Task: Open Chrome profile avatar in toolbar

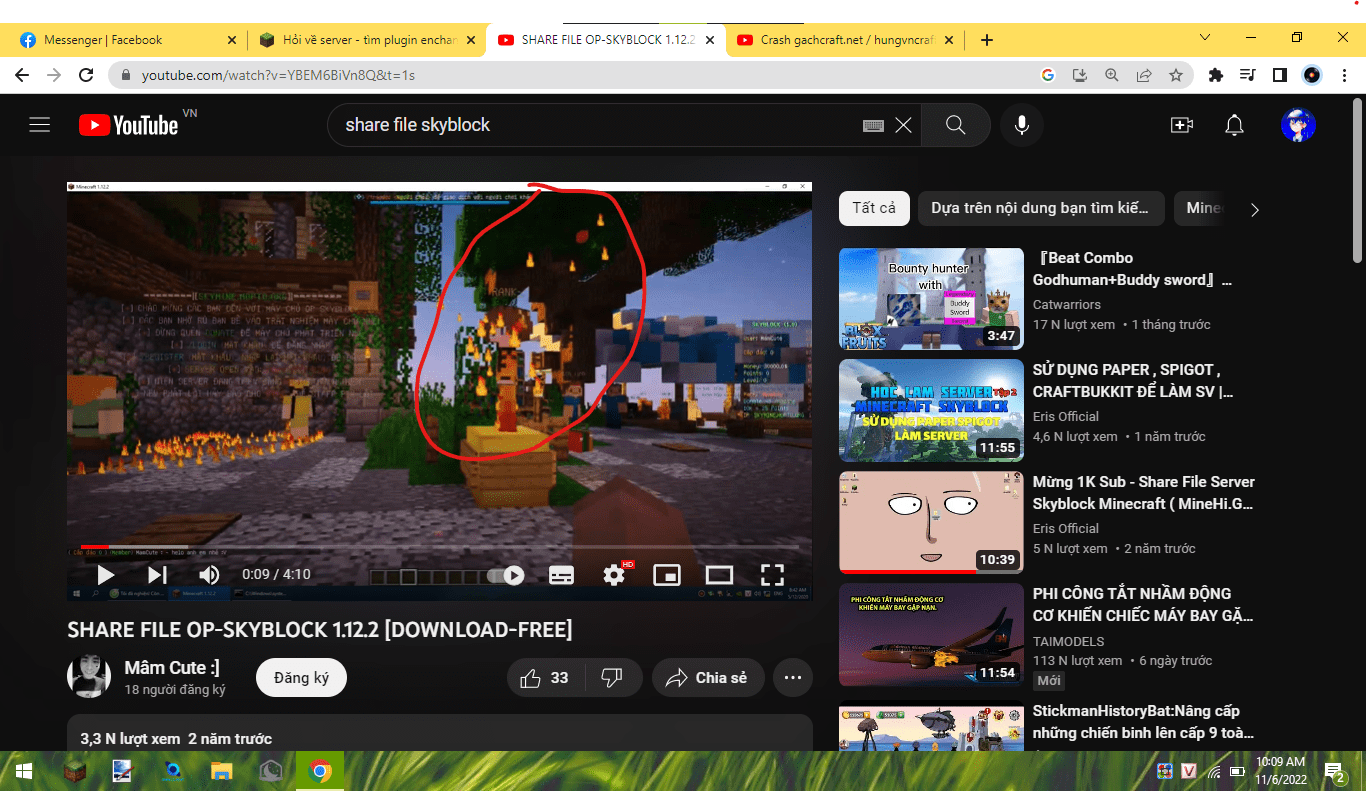Action: 1312,75
